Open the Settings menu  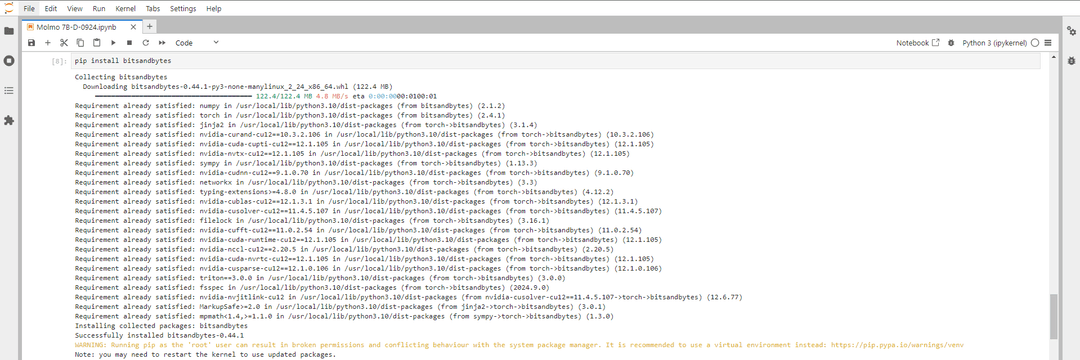pos(183,9)
